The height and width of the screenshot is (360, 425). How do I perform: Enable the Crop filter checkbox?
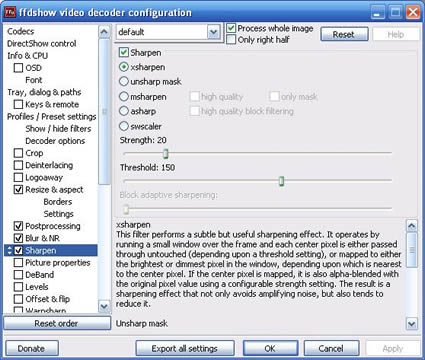pyautogui.click(x=18, y=153)
